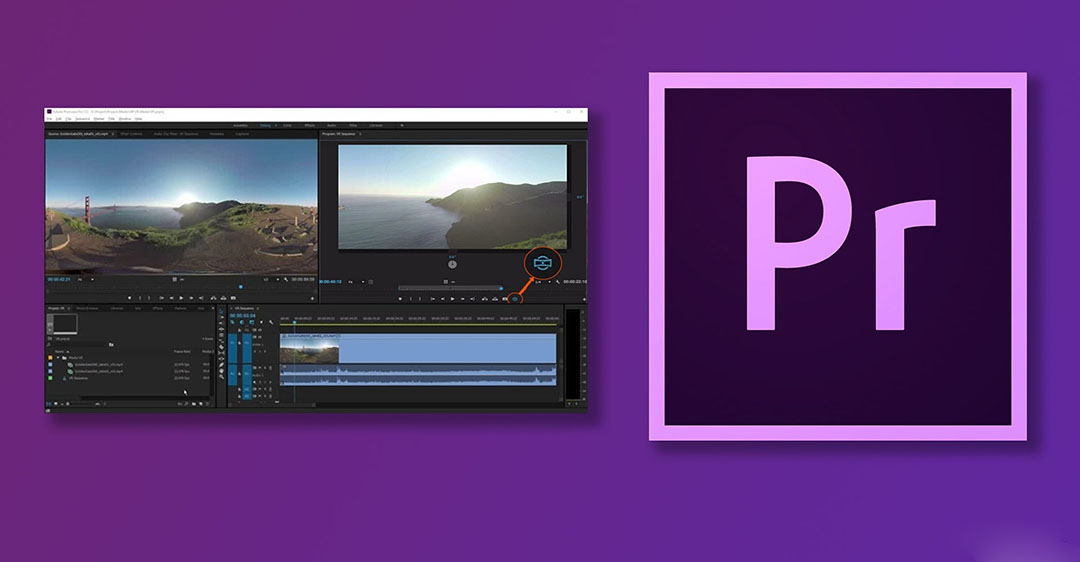Click Extract button in Program monitor
Screen dimensions: 1080x562
point(495,299)
